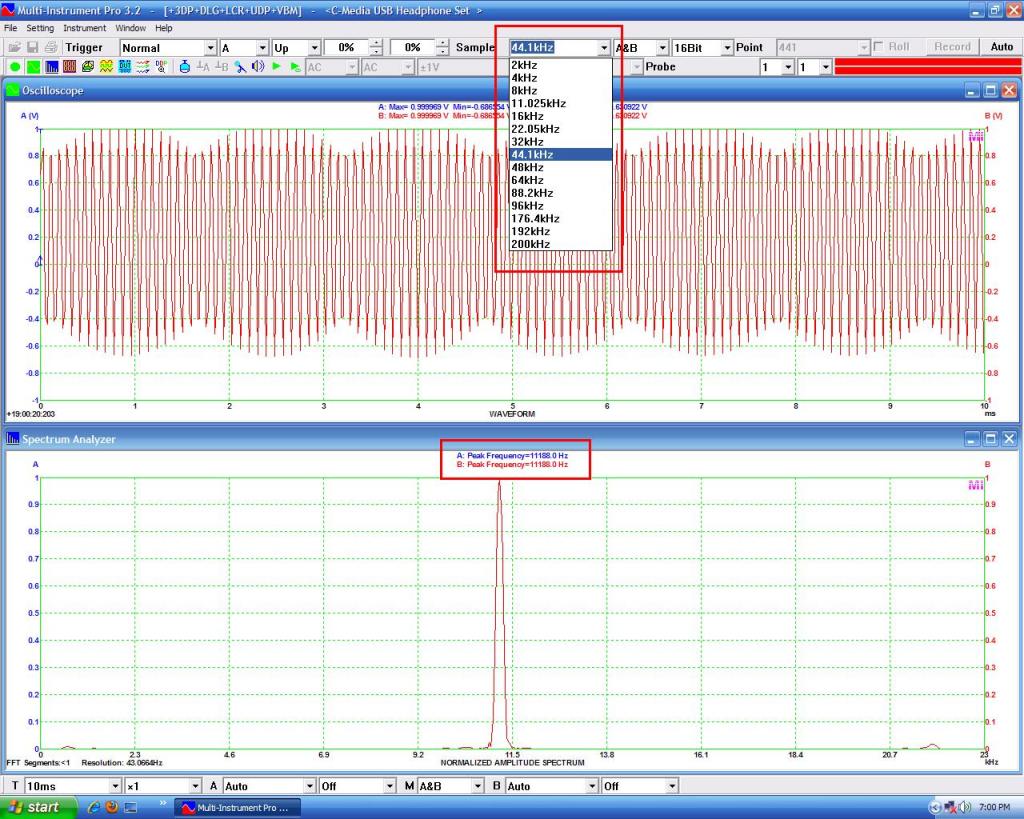Open the Spectrum Analyzer from the toolbar
The width and height of the screenshot is (1024, 819).
[x=51, y=67]
